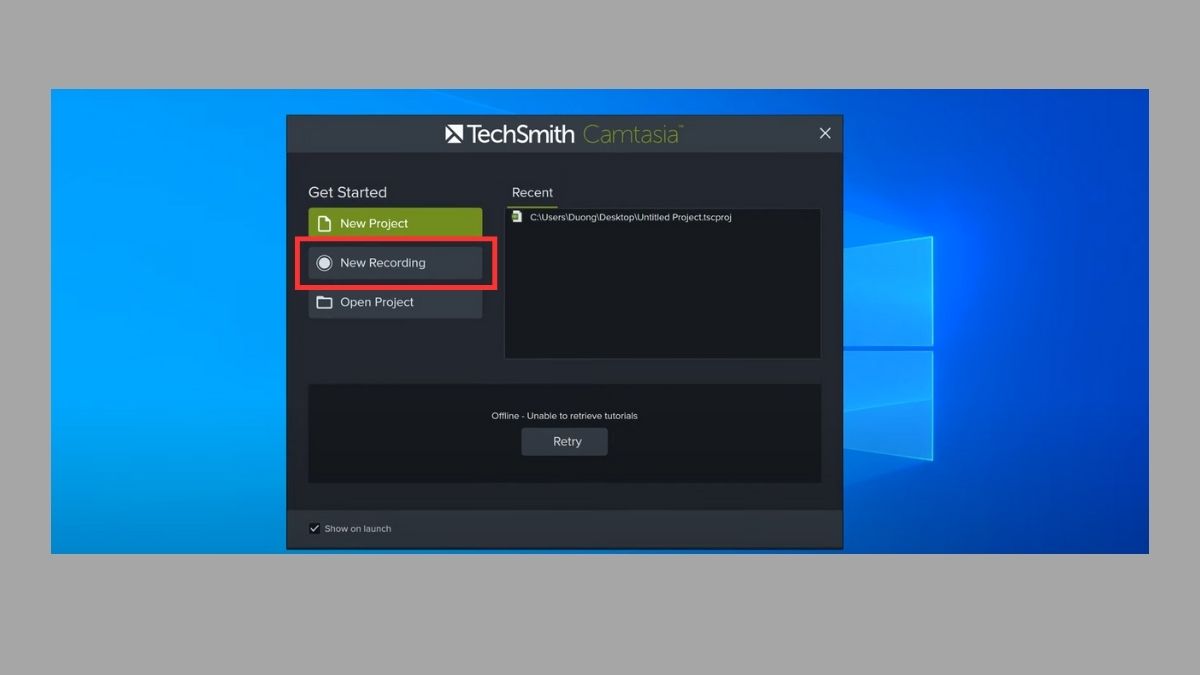Click the record circle icon on New Recording
The image size is (1200, 675).
[324, 263]
